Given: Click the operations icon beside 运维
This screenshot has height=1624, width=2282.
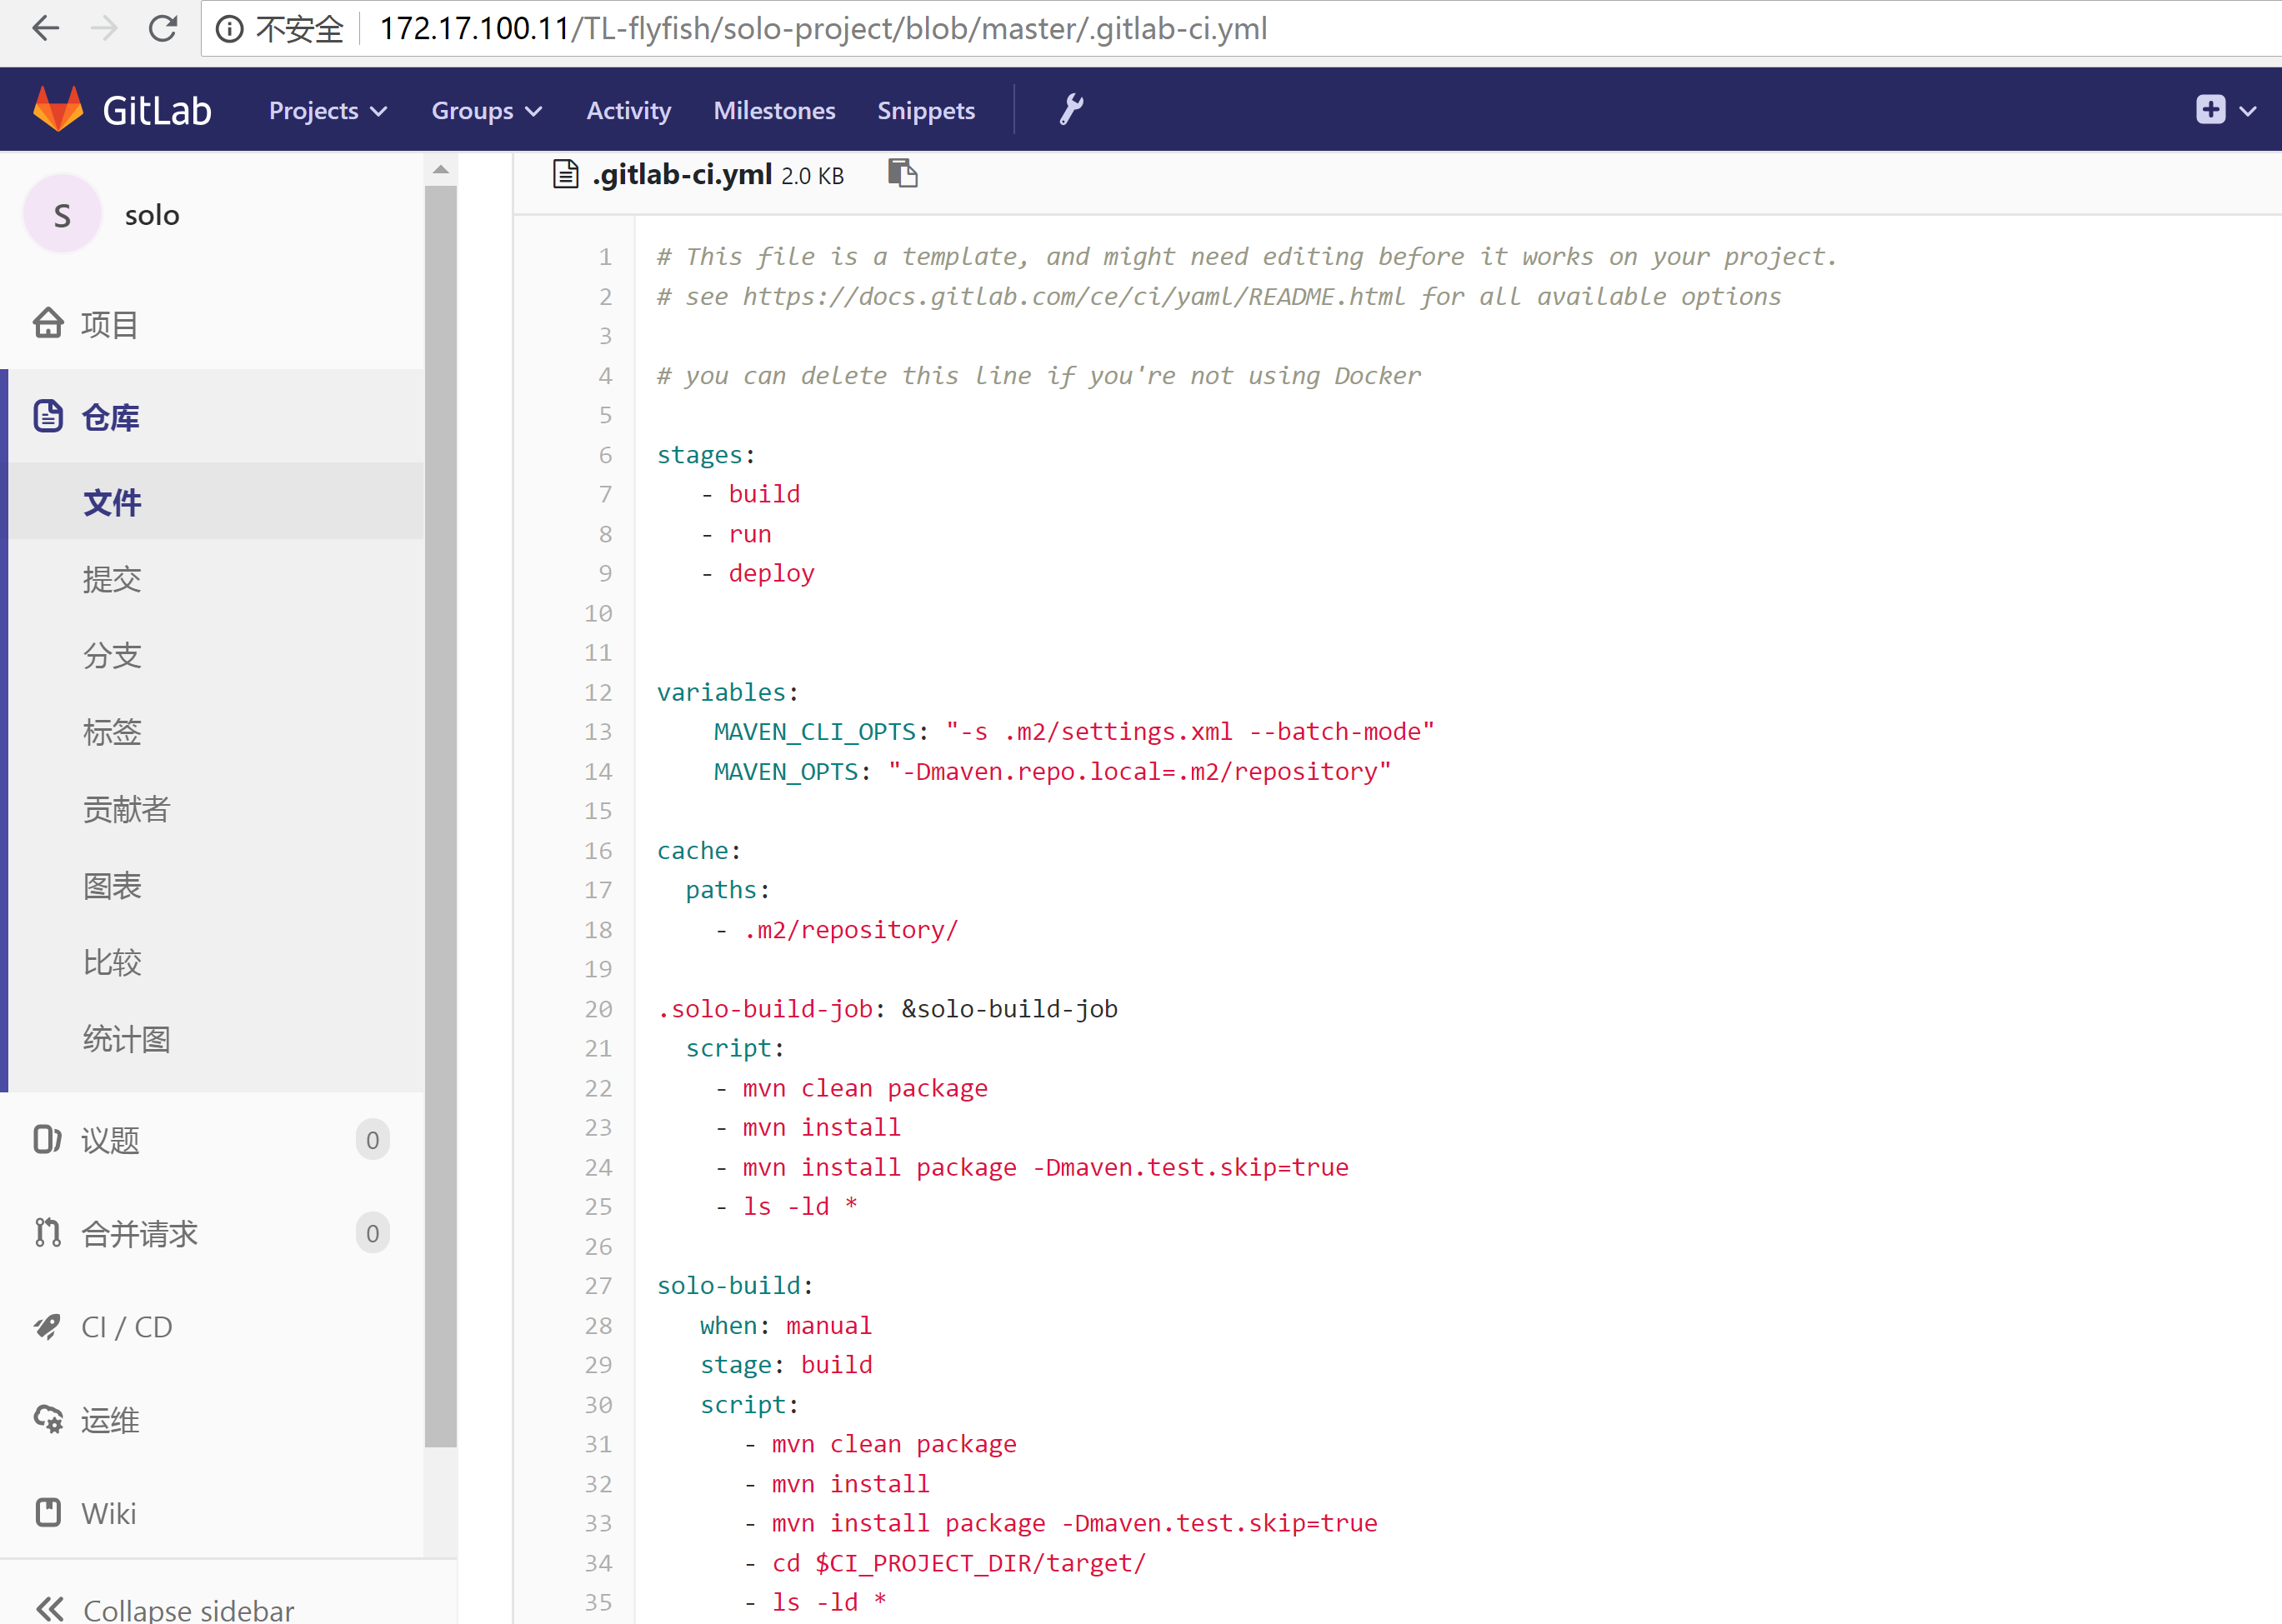Looking at the screenshot, I should click(48, 1419).
